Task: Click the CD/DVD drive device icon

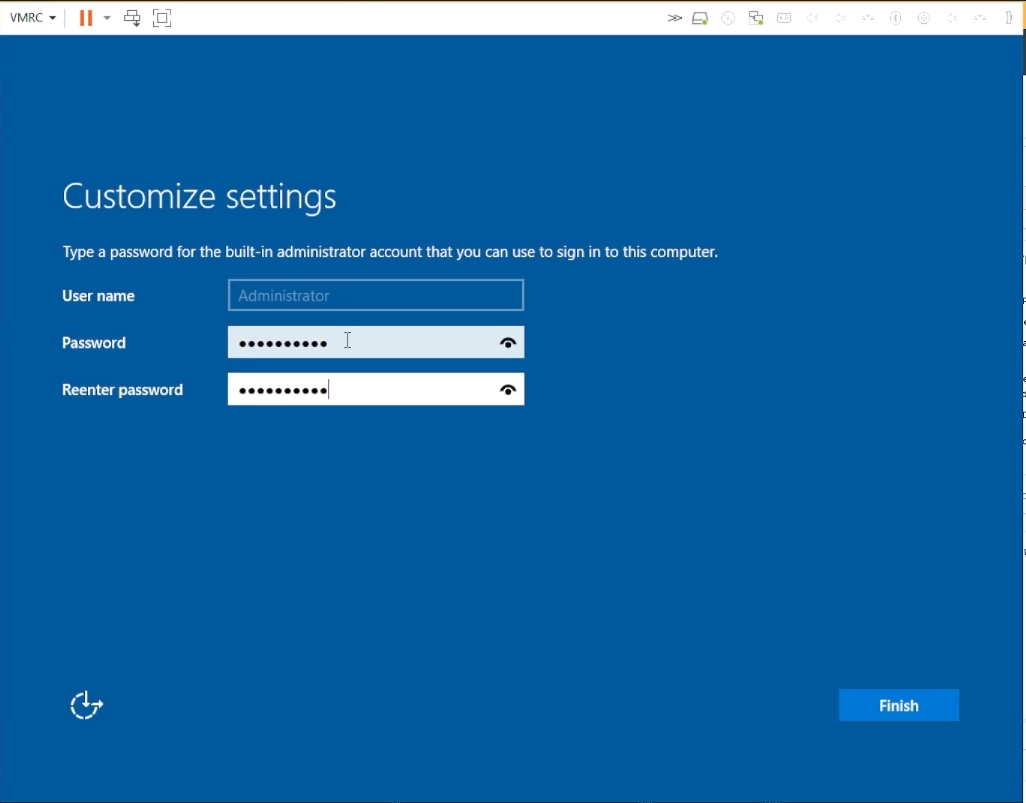Action: point(727,17)
